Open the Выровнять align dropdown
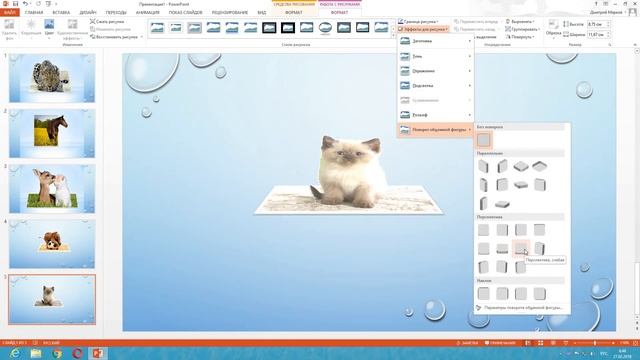Image resolution: width=640 pixels, height=360 pixels. 520,22
